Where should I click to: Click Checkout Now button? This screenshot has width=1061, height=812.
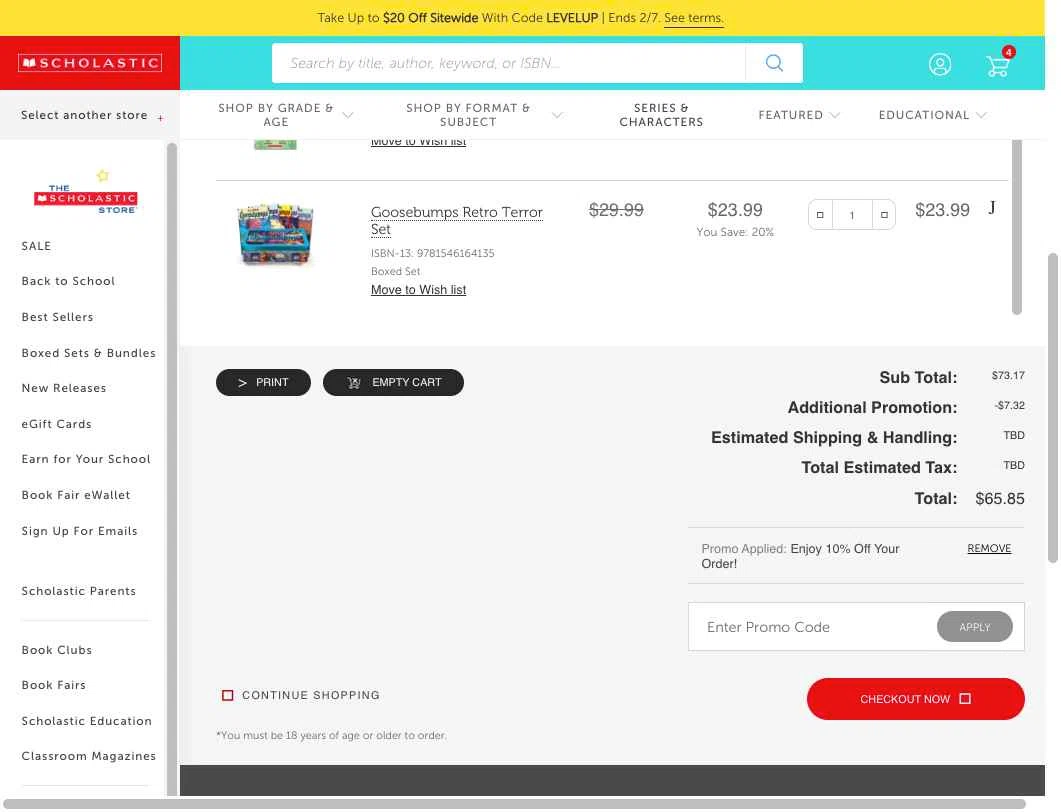click(x=916, y=699)
